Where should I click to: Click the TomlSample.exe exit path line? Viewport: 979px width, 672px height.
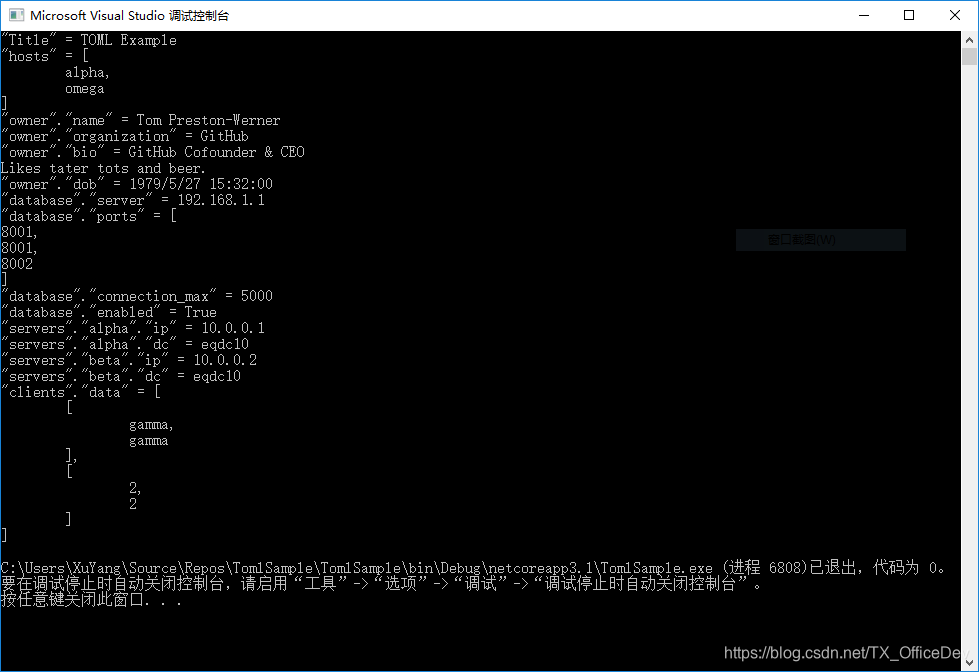473,568
